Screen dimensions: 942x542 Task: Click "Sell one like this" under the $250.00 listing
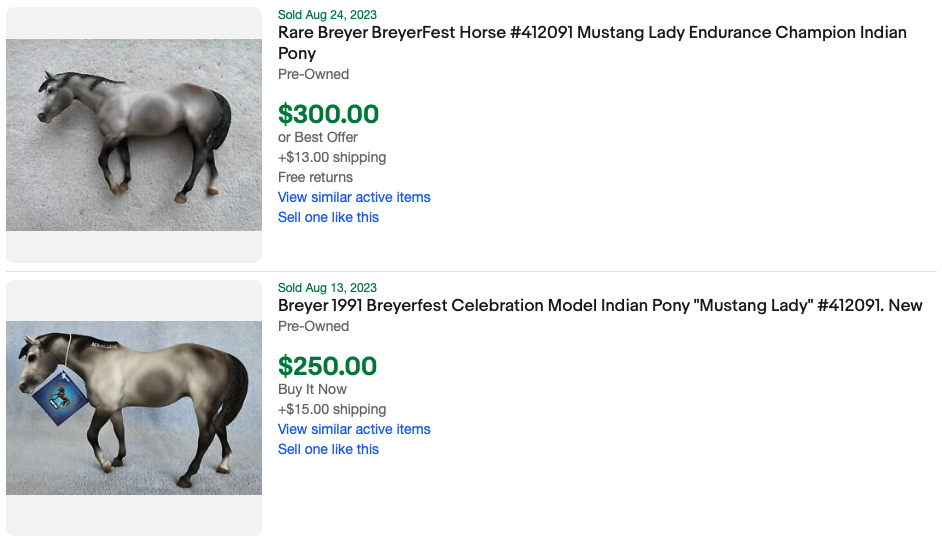coord(328,449)
